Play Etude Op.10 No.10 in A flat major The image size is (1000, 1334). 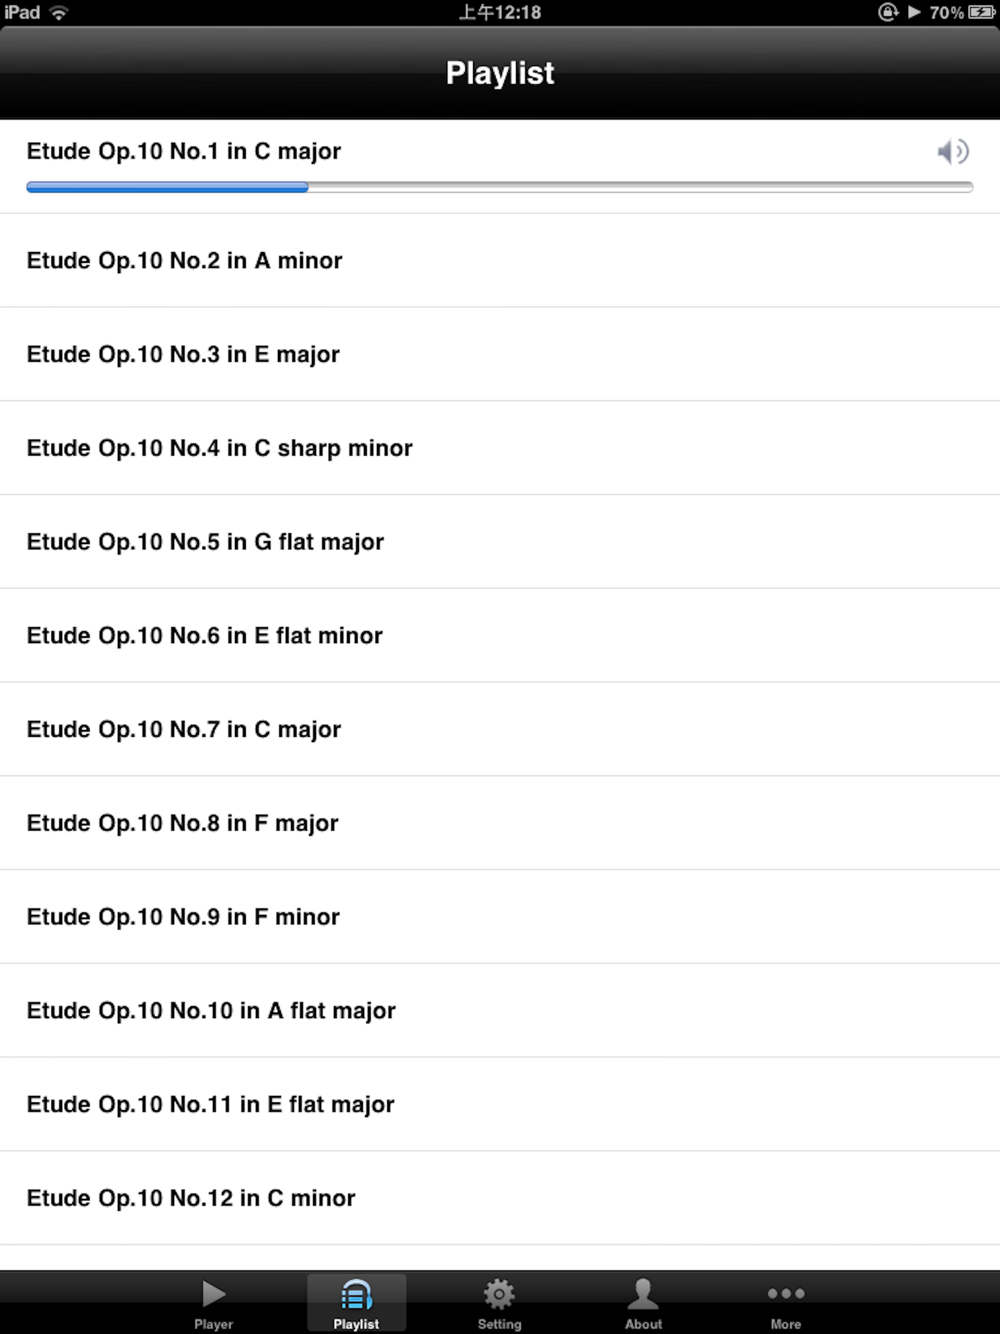click(x=211, y=1011)
